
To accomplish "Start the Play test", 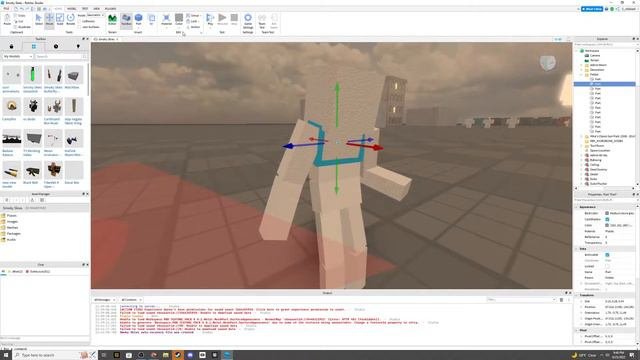I will [x=210, y=19].
